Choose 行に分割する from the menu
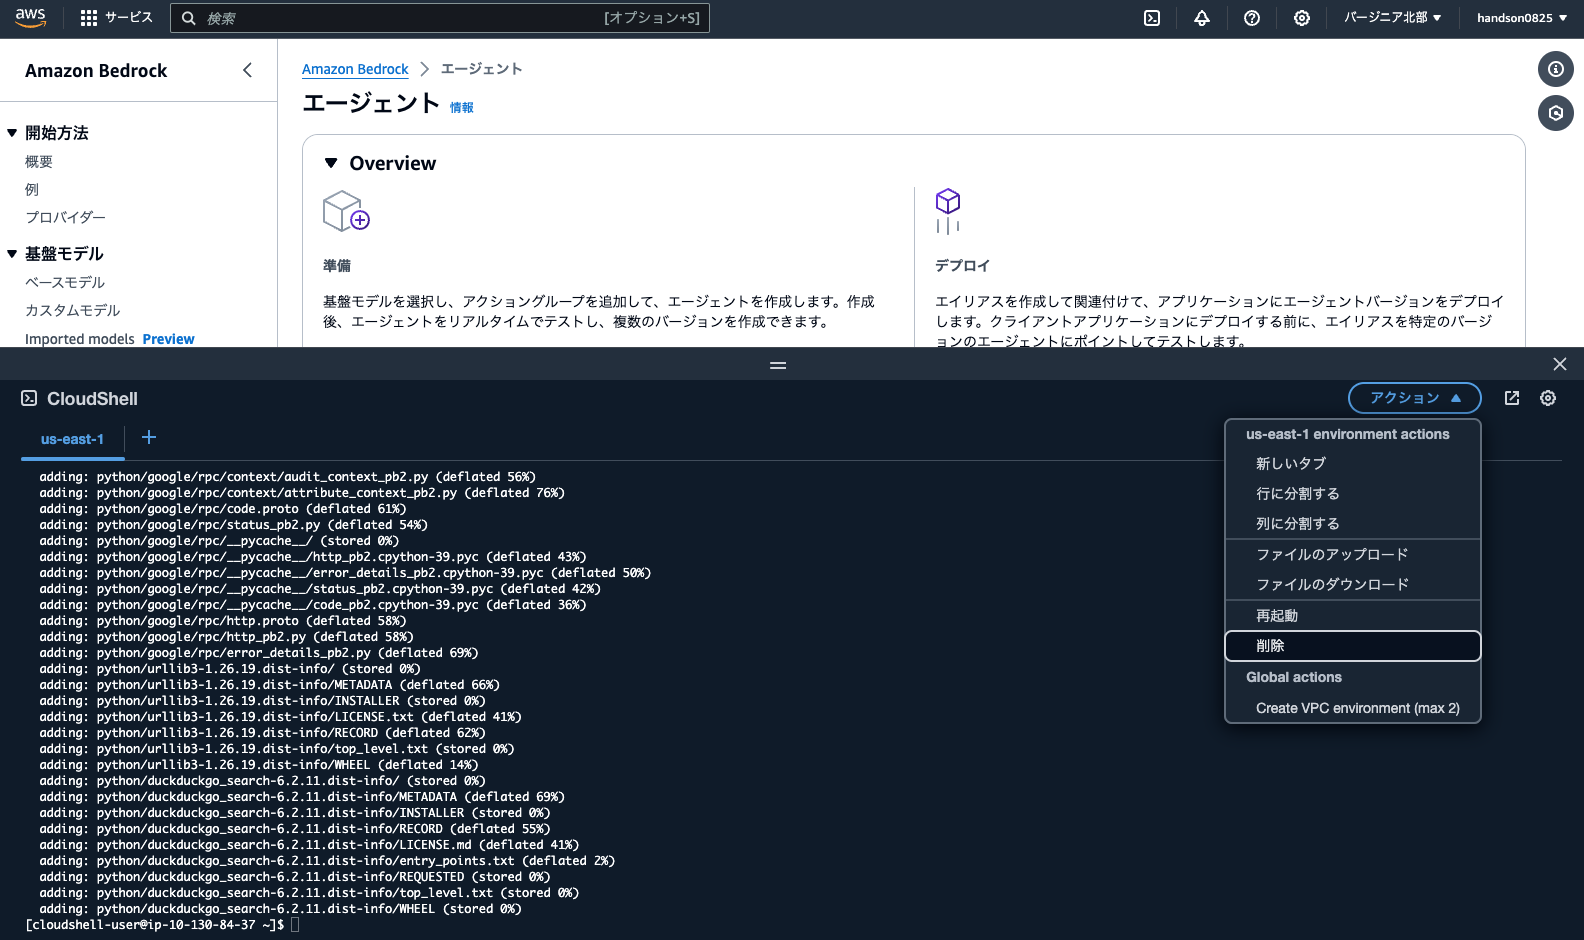1584x940 pixels. 1352,494
